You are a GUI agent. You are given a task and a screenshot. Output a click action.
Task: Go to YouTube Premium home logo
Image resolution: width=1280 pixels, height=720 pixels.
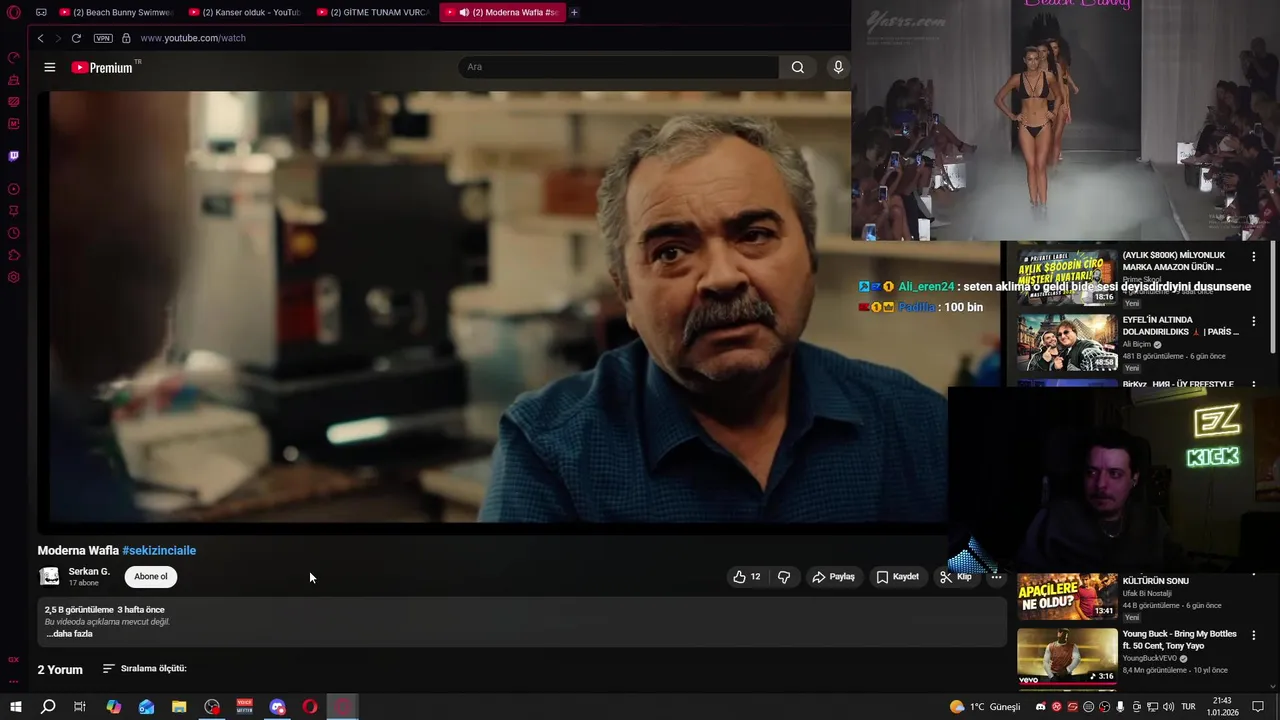coord(102,67)
